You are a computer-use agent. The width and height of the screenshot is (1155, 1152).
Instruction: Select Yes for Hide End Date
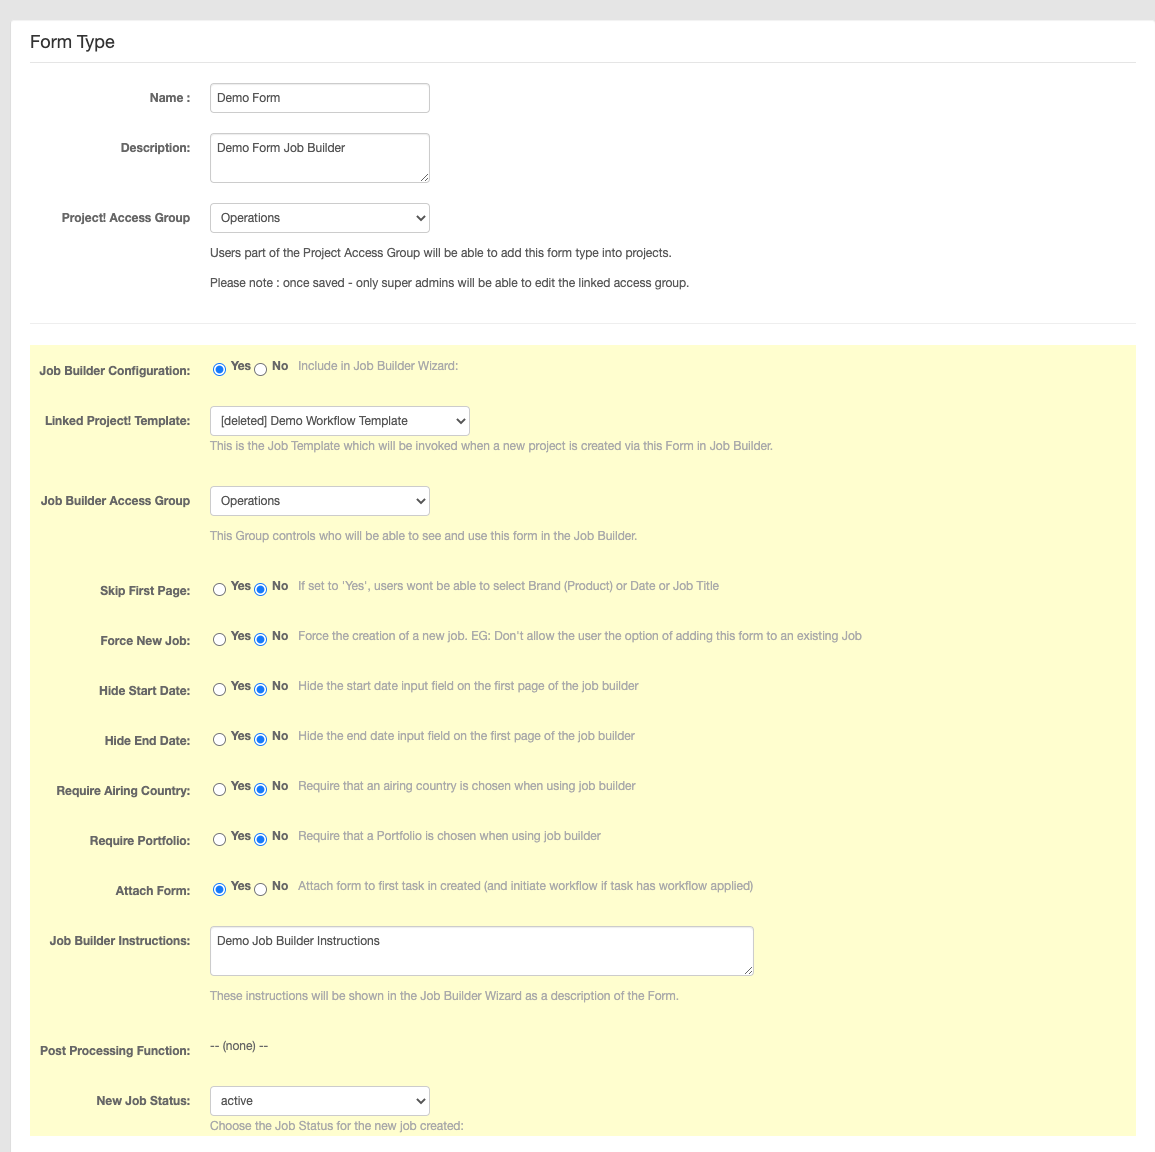[x=220, y=740]
